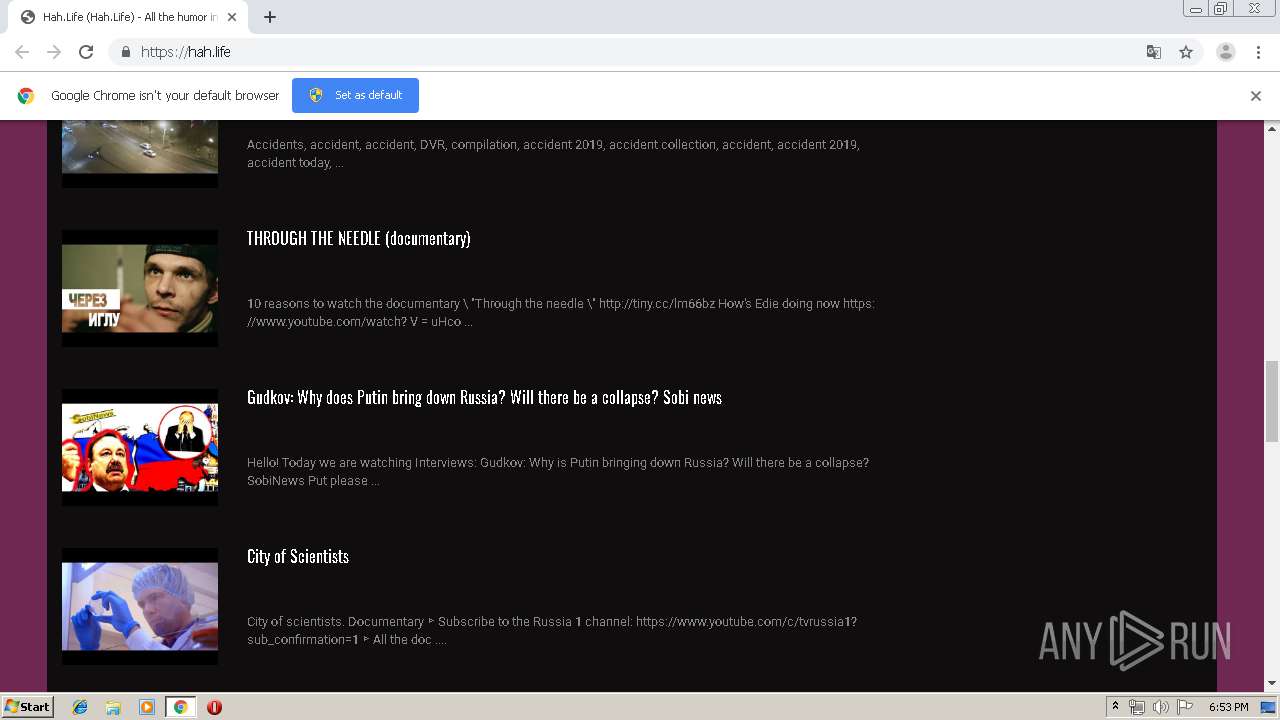Click the browser Forward arrow

(54, 52)
